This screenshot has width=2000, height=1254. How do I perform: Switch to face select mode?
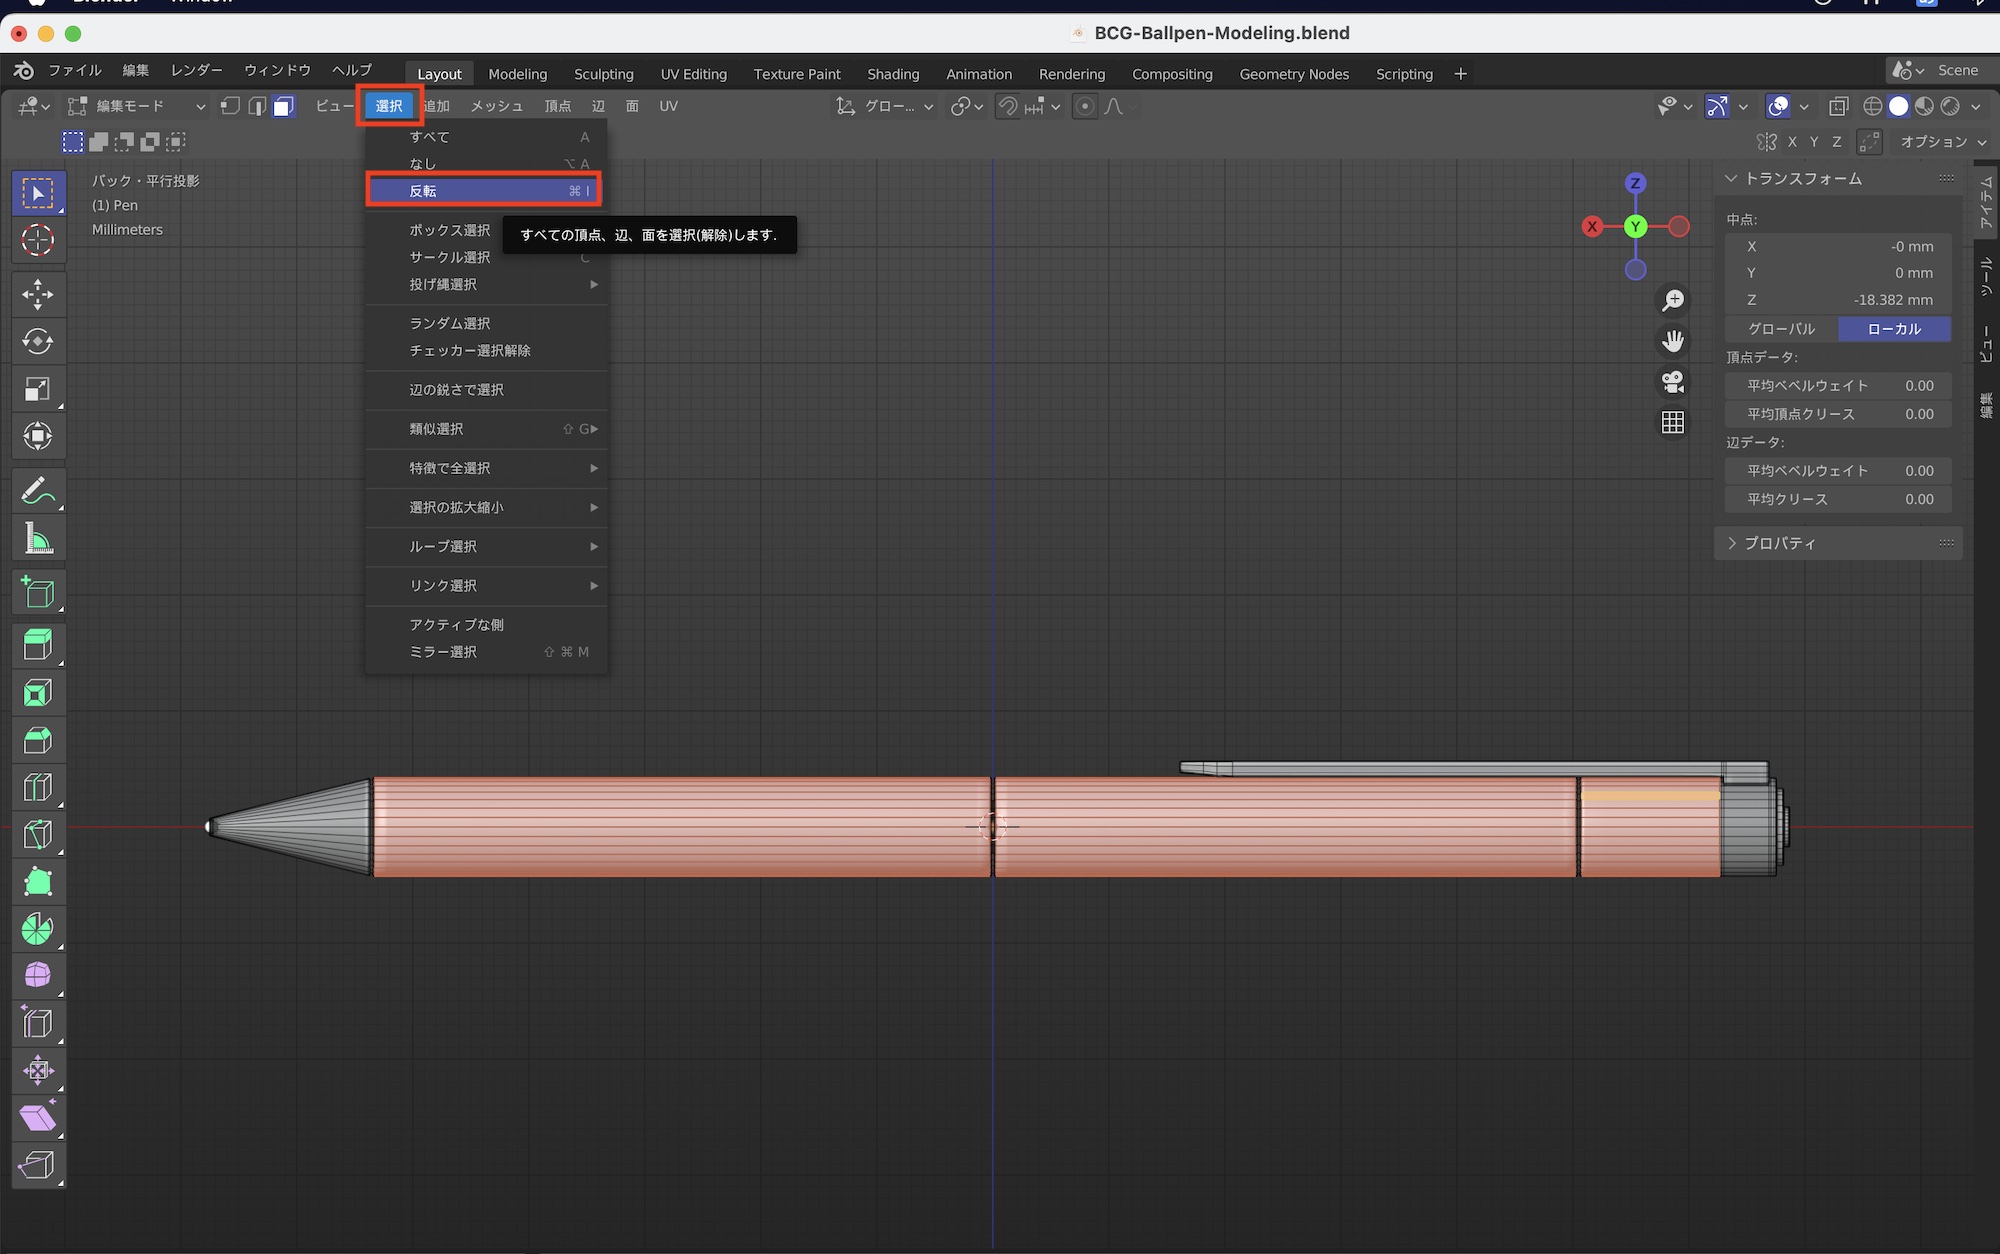pyautogui.click(x=284, y=106)
